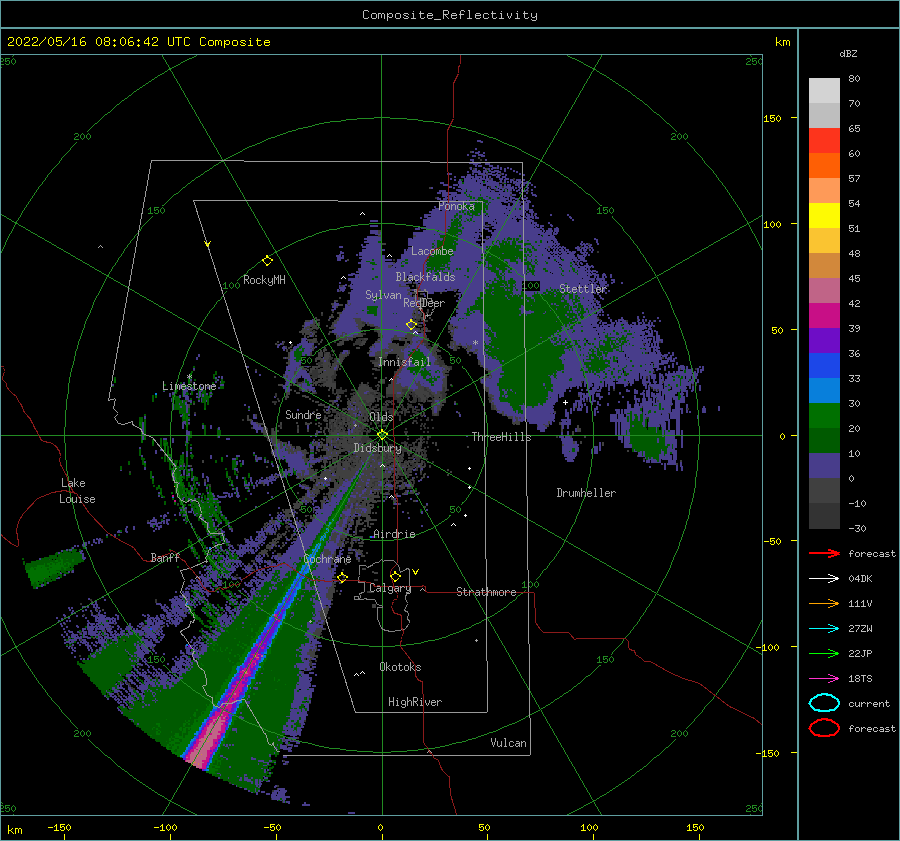Viewport: 900px width, 841px height.
Task: Click the Strathmore town label
Action: click(486, 592)
